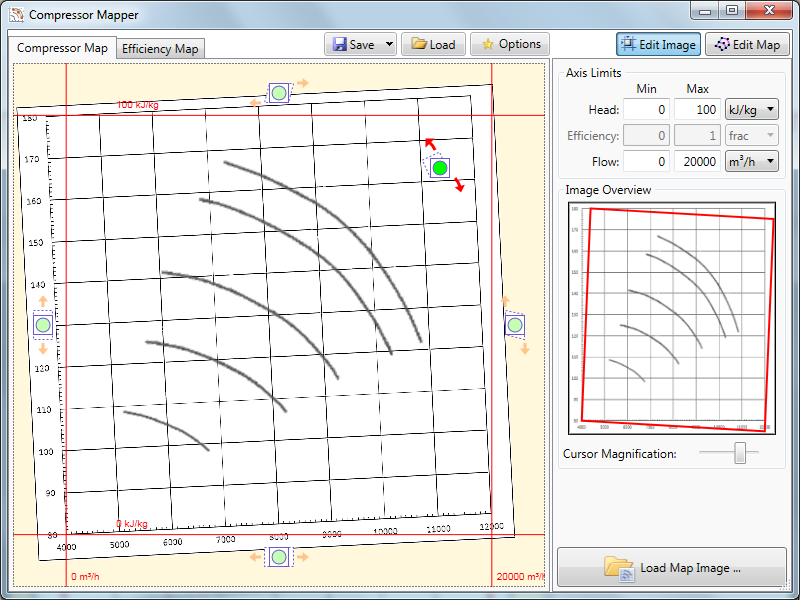Click the Compressor Mapper title bar icon
Image resolution: width=800 pixels, height=600 pixels.
pyautogui.click(x=16, y=14)
